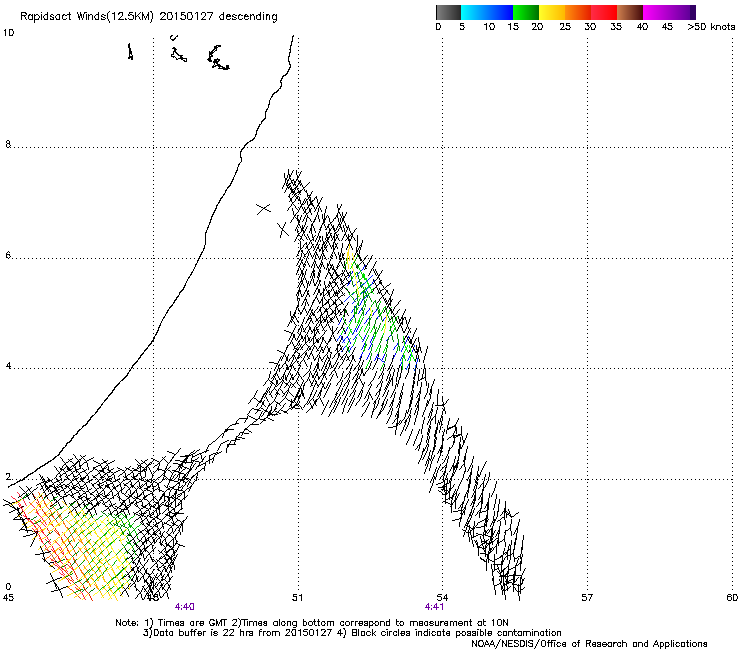Click the longitude '54' axis label
The height and width of the screenshot is (650, 740).
point(442,598)
